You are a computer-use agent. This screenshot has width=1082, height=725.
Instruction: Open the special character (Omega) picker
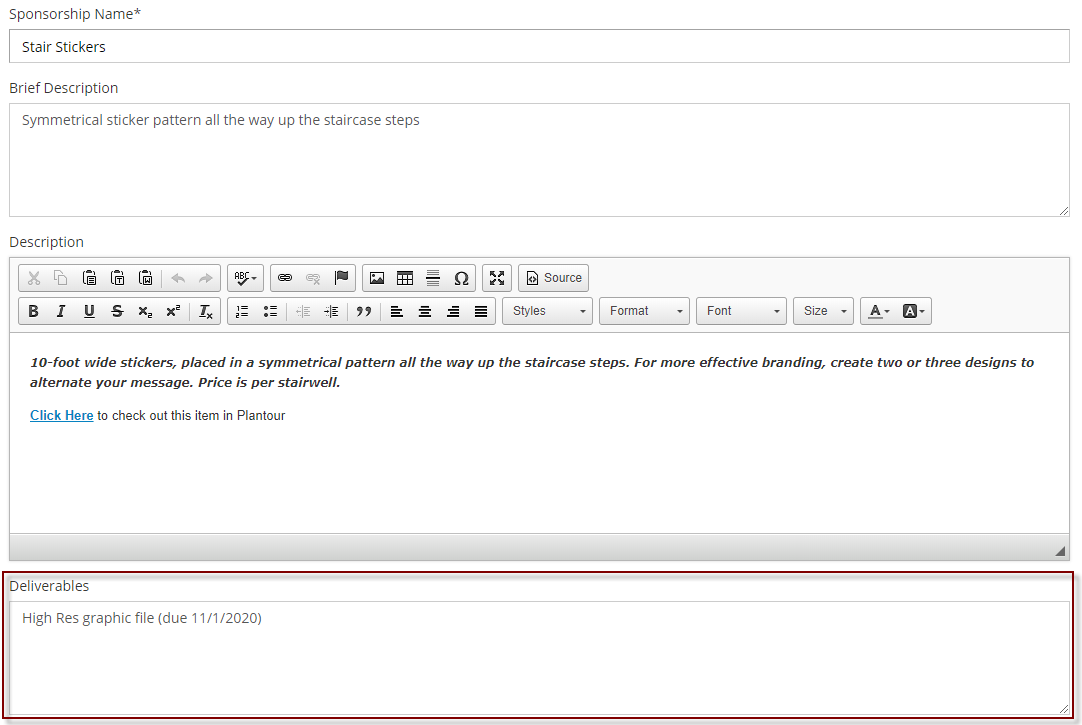point(461,278)
